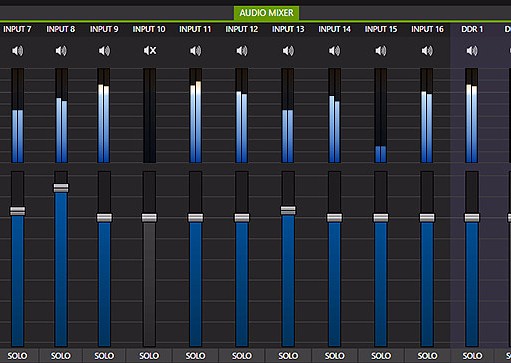Mute the INPUT 9 speaker icon
This screenshot has width=511, height=363.
point(104,51)
